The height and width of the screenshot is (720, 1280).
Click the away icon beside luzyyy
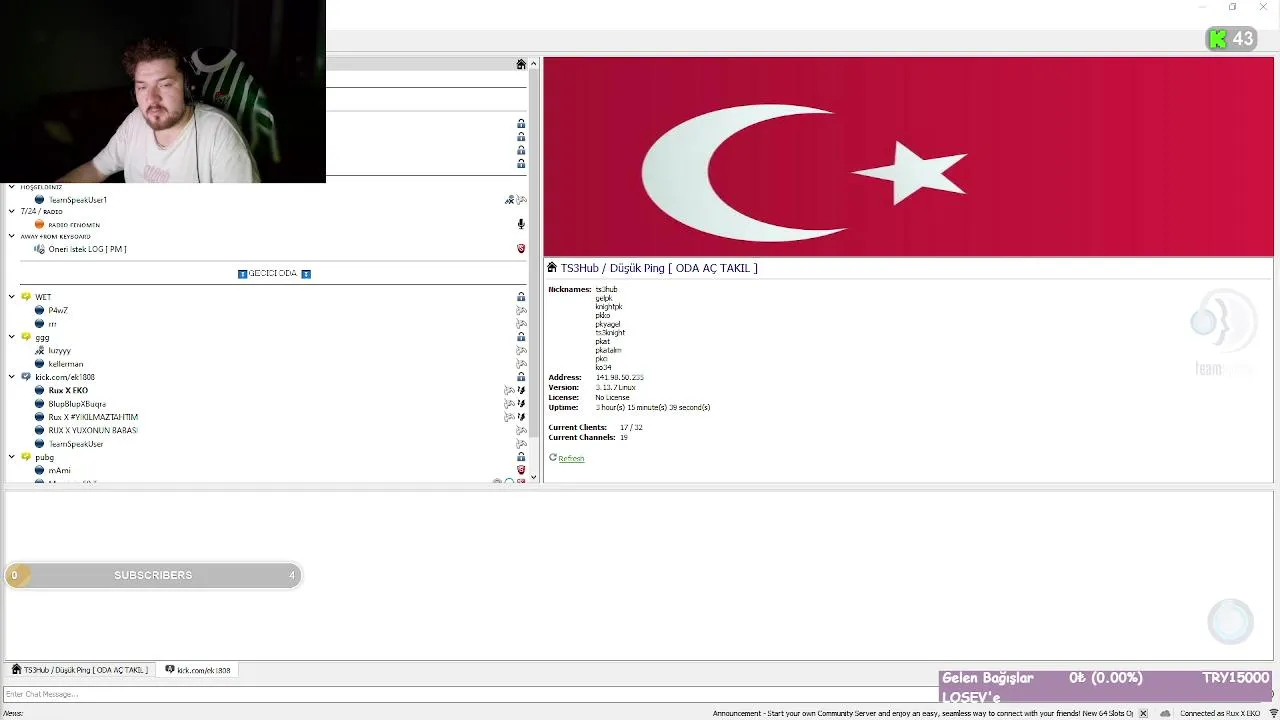[39, 351]
